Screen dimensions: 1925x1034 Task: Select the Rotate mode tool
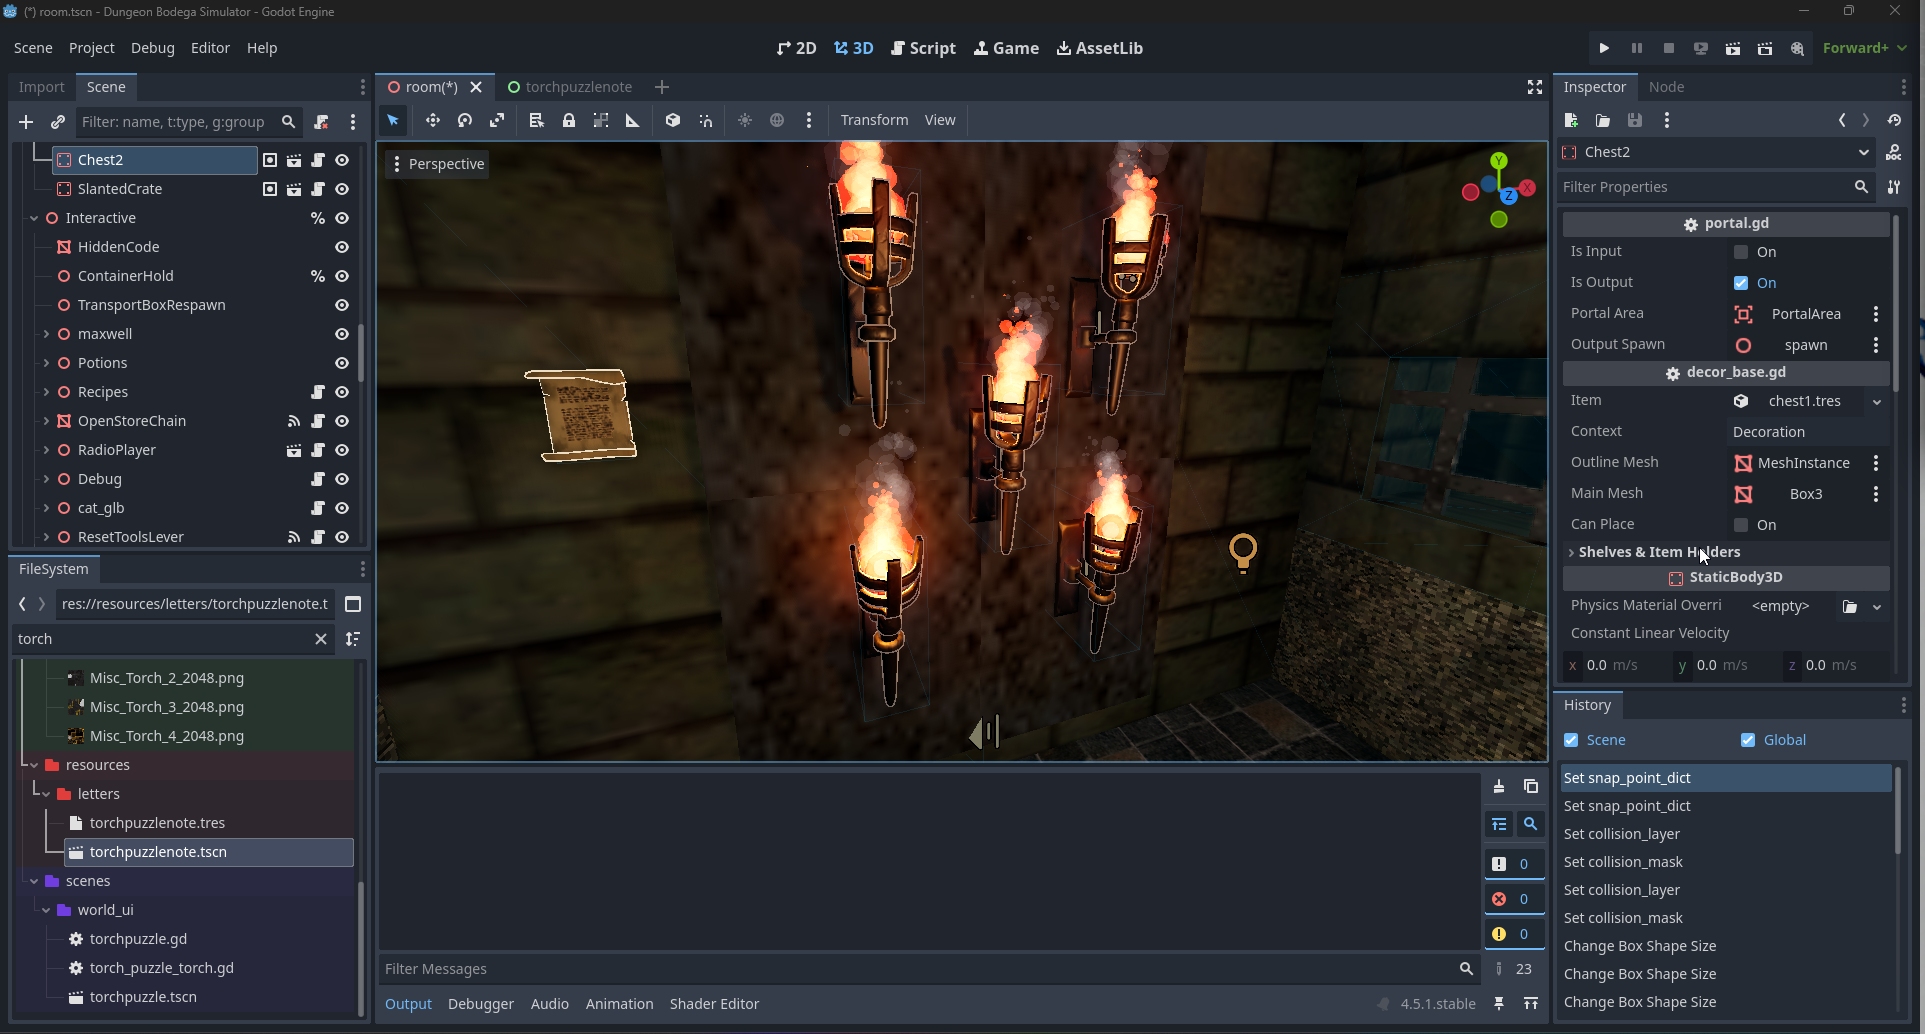465,120
